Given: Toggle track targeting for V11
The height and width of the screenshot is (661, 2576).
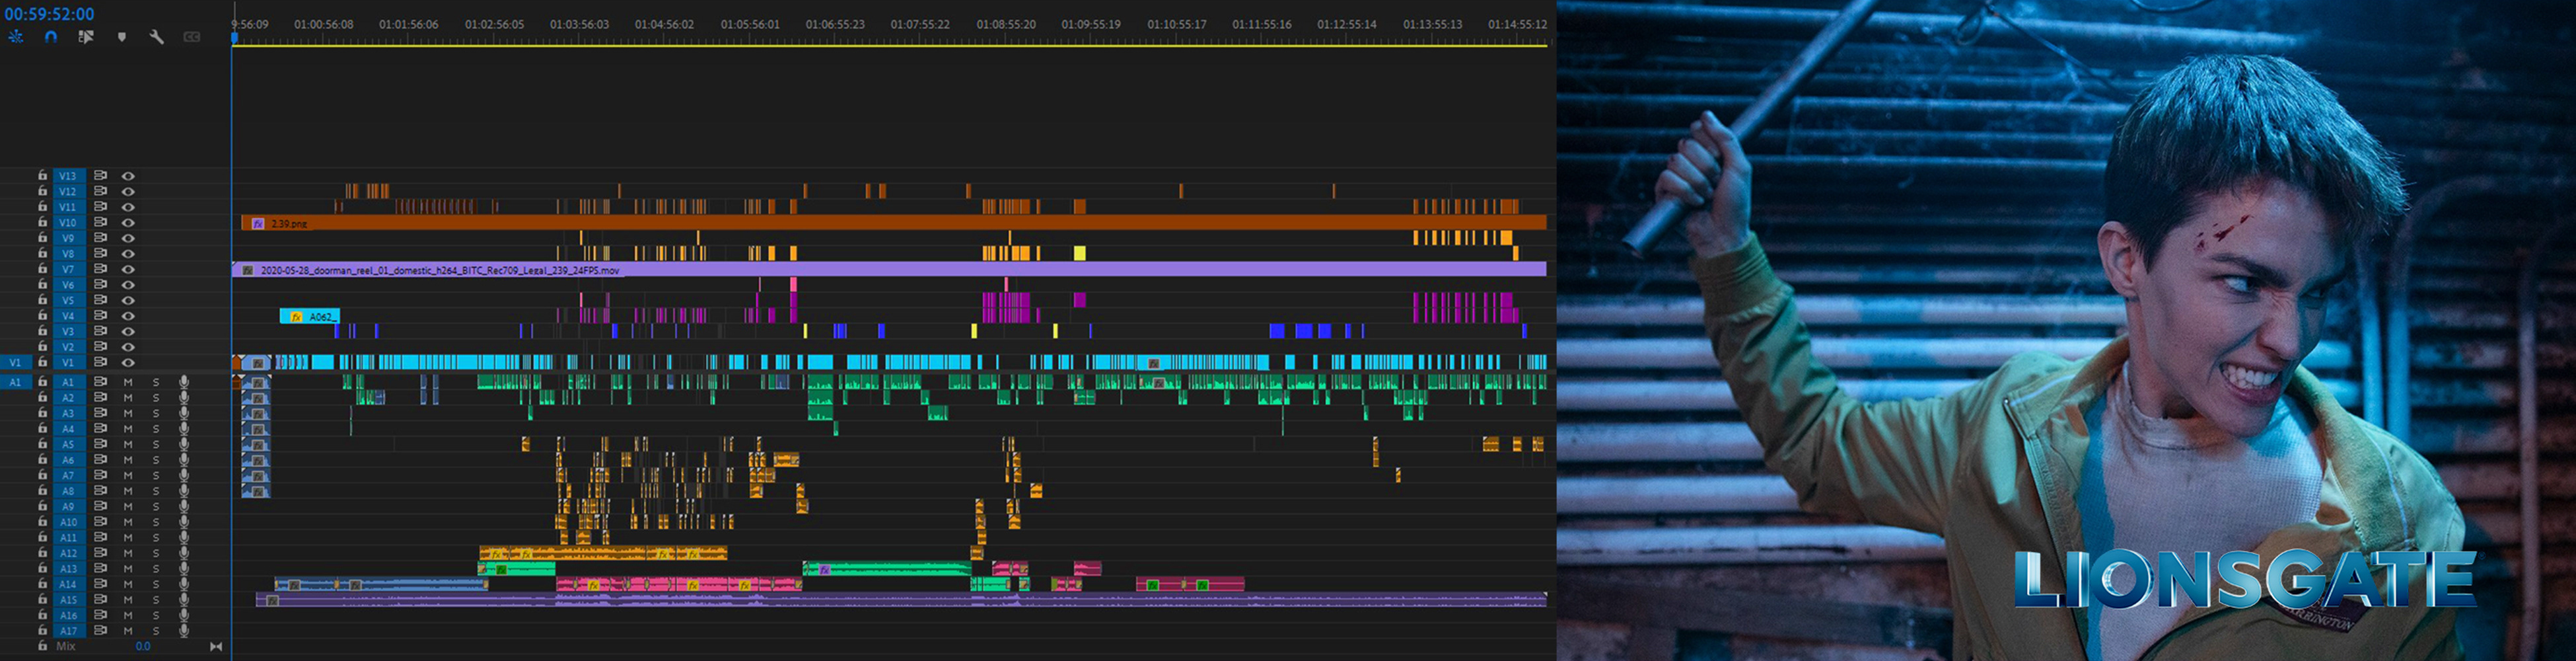Looking at the screenshot, I should (x=68, y=207).
